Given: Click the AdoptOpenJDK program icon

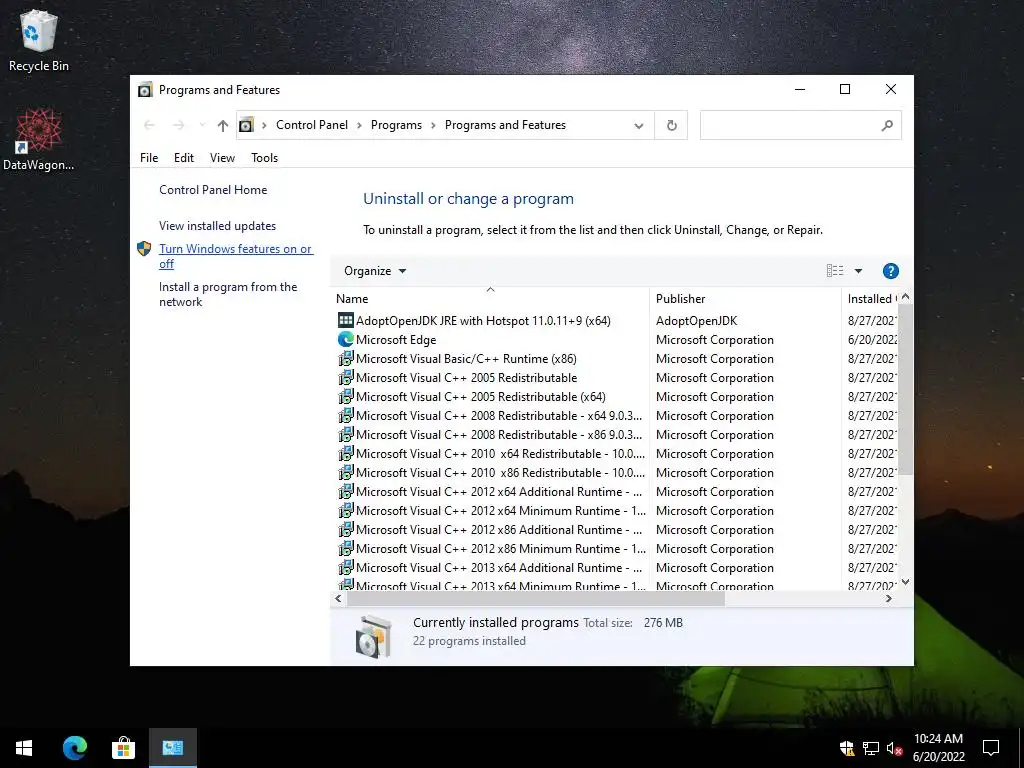Looking at the screenshot, I should (x=345, y=321).
